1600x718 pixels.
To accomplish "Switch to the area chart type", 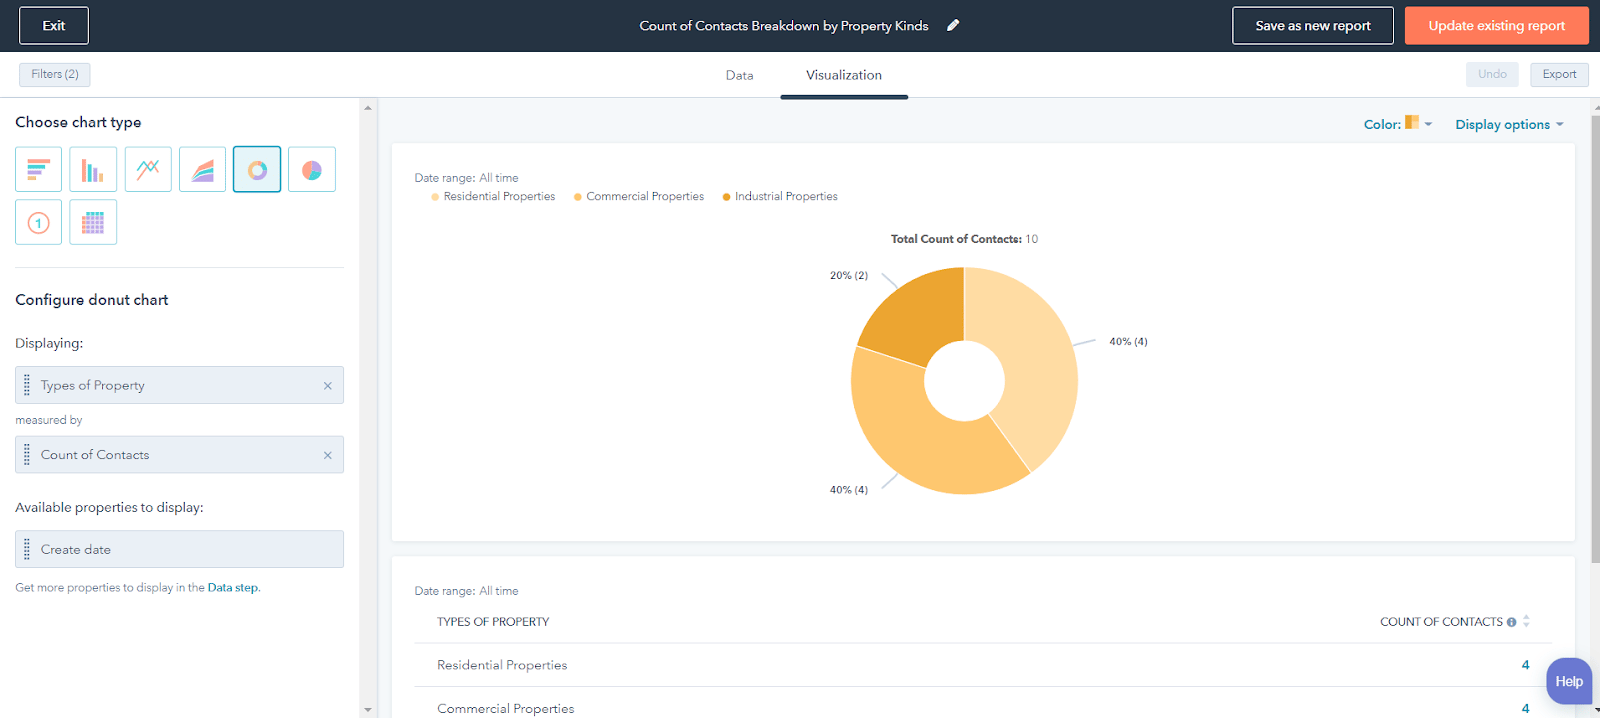I will coord(202,170).
